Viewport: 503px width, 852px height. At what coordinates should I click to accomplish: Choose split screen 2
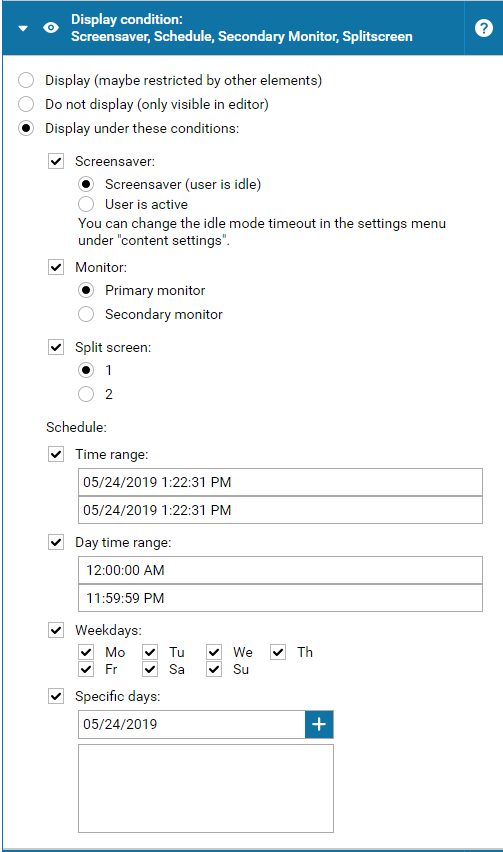pyautogui.click(x=86, y=394)
